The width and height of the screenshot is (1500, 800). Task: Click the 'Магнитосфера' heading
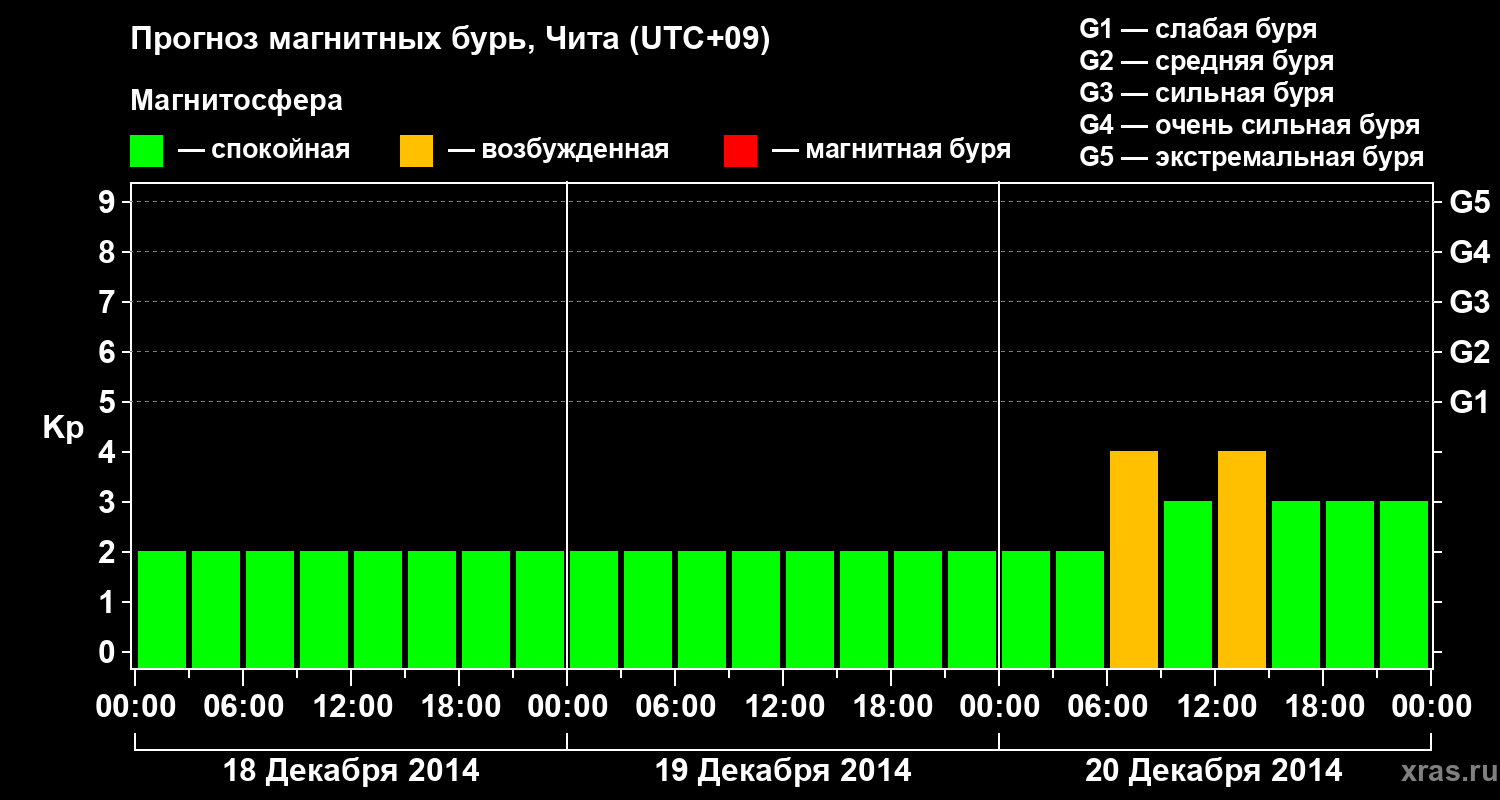point(237,101)
